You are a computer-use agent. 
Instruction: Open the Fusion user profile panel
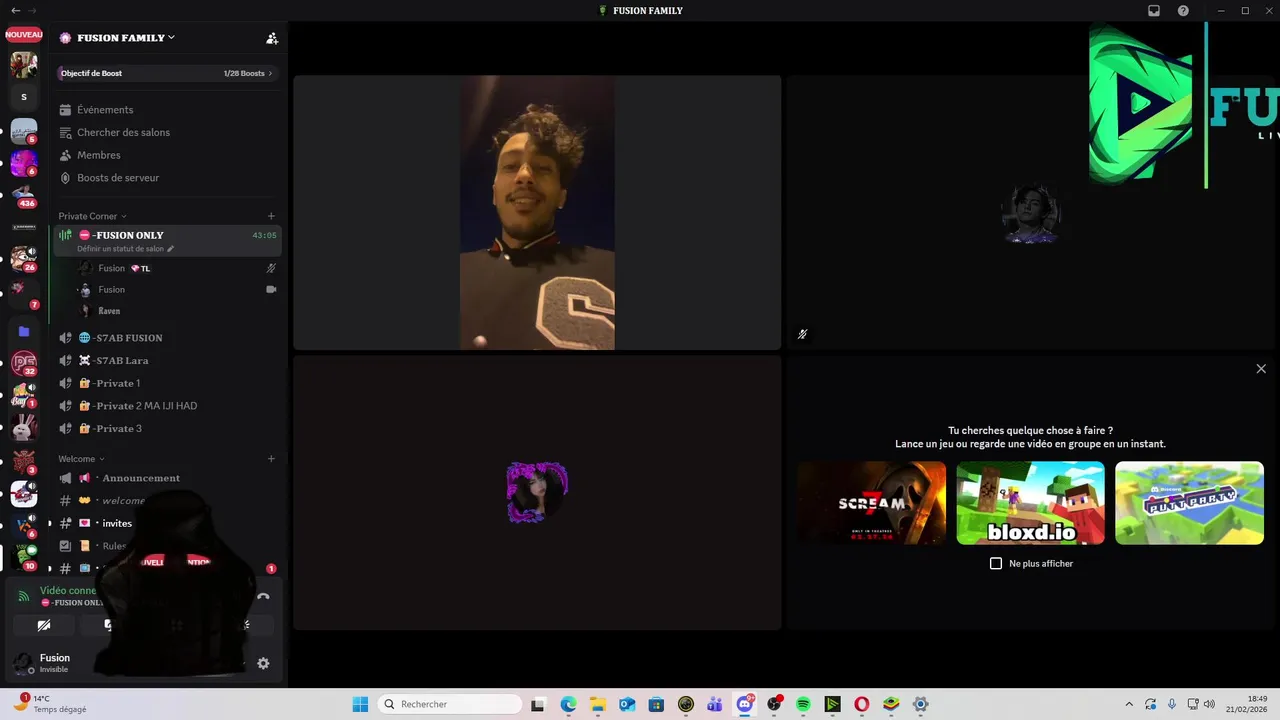coord(52,663)
